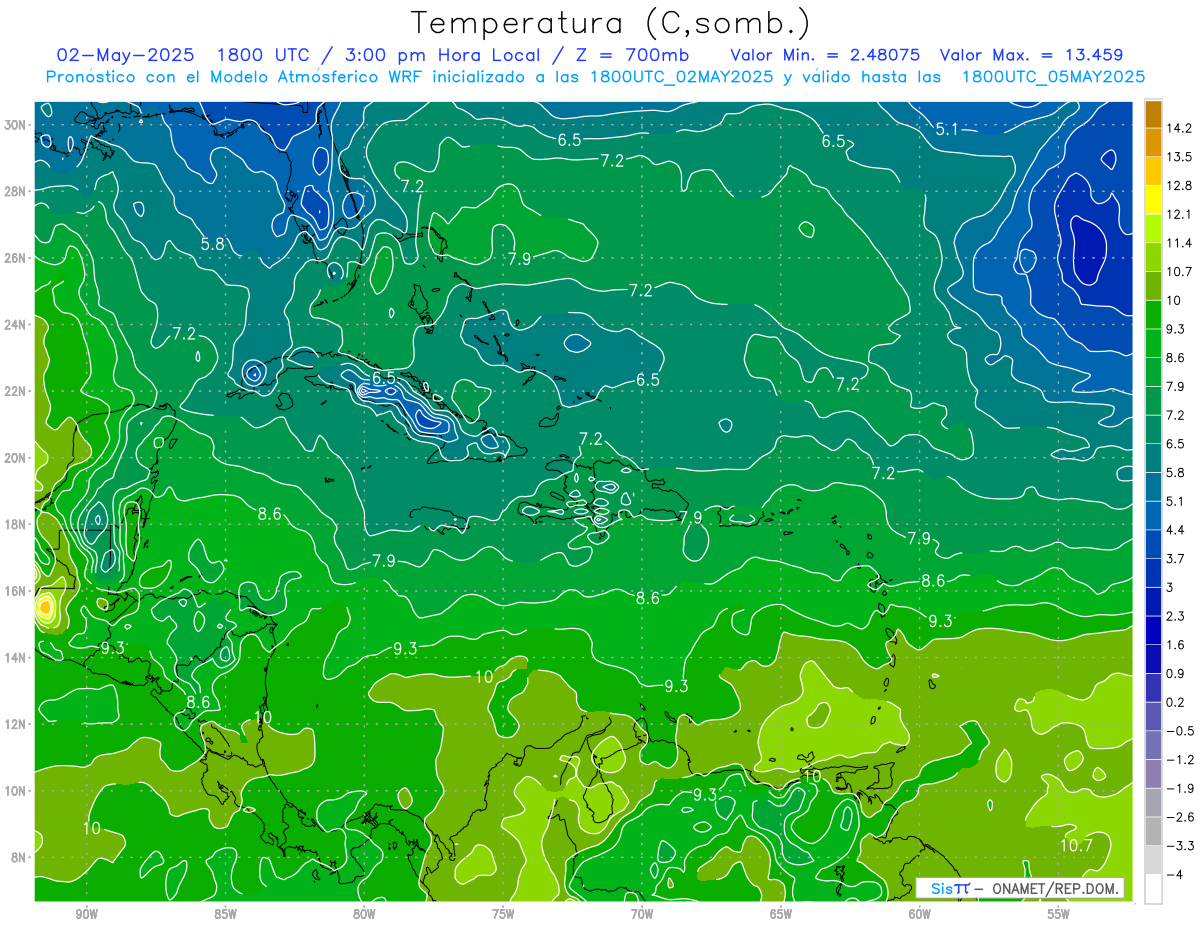Click the longitude axis label "70W"
This screenshot has width=1200, height=927.
coord(642,913)
